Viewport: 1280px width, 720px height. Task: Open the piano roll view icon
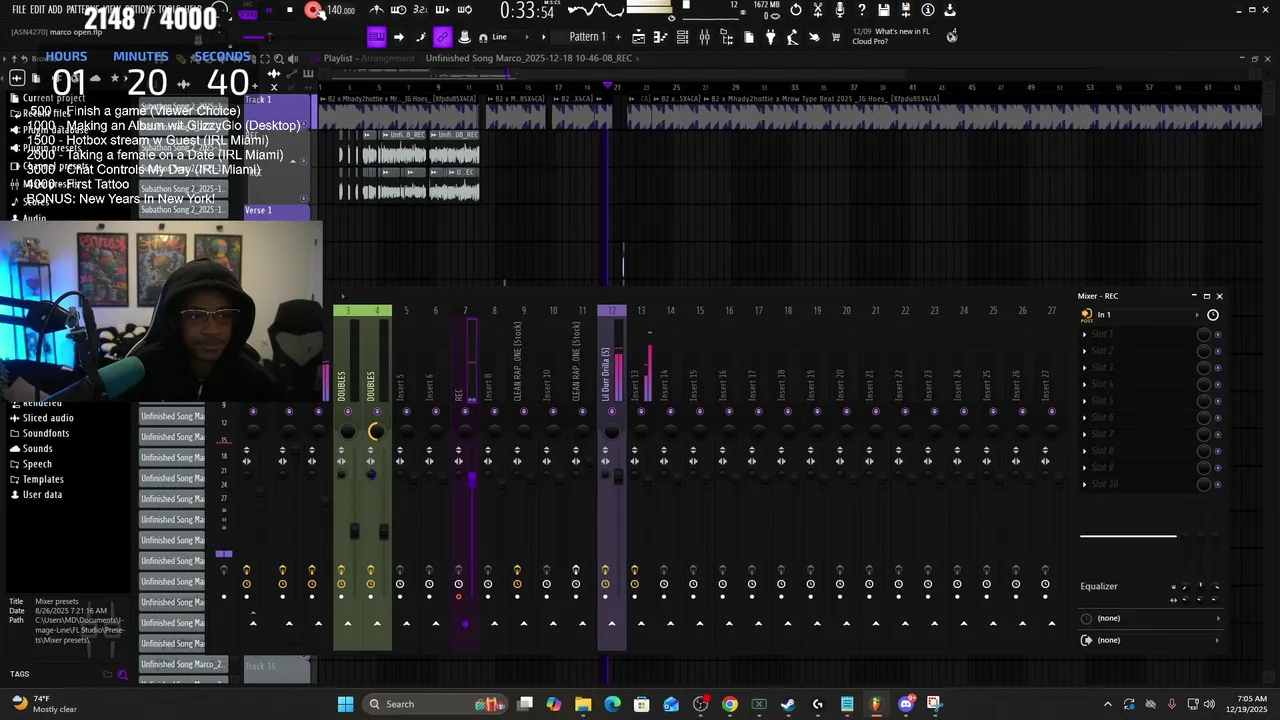660,37
